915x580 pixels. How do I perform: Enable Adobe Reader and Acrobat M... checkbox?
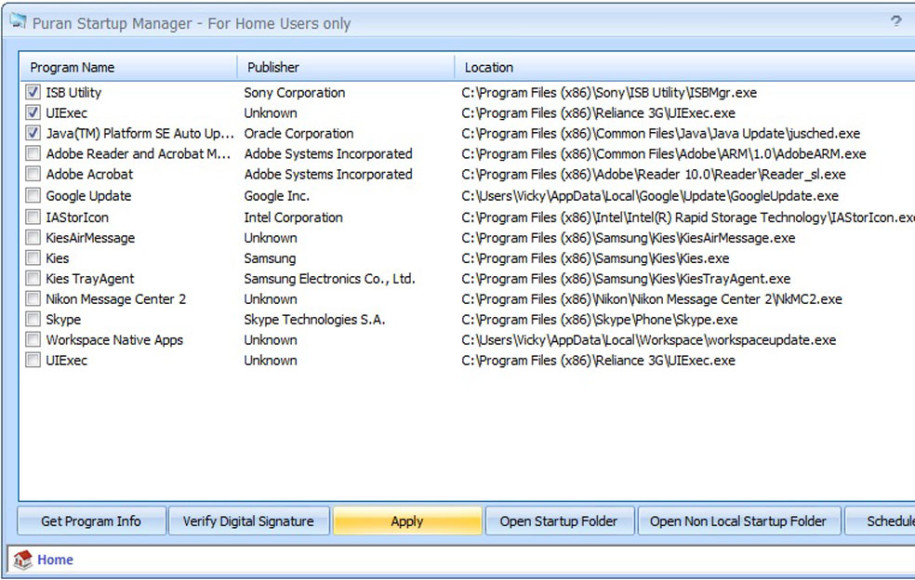click(x=33, y=153)
